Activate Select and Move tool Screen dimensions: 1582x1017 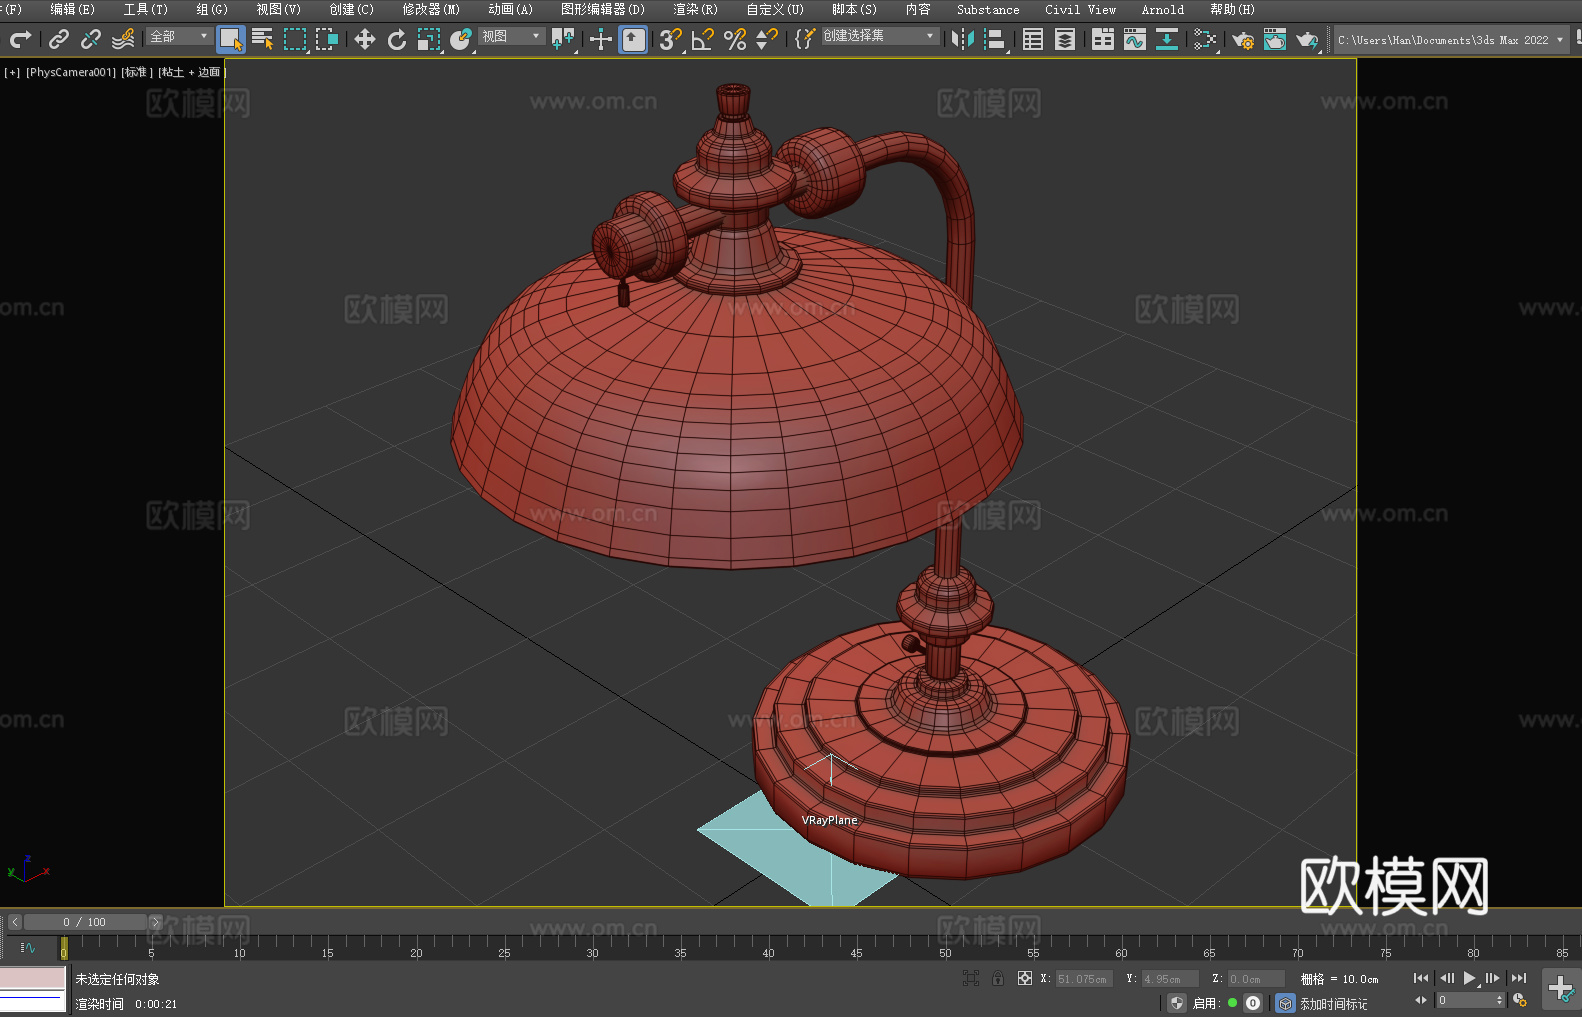tap(365, 39)
